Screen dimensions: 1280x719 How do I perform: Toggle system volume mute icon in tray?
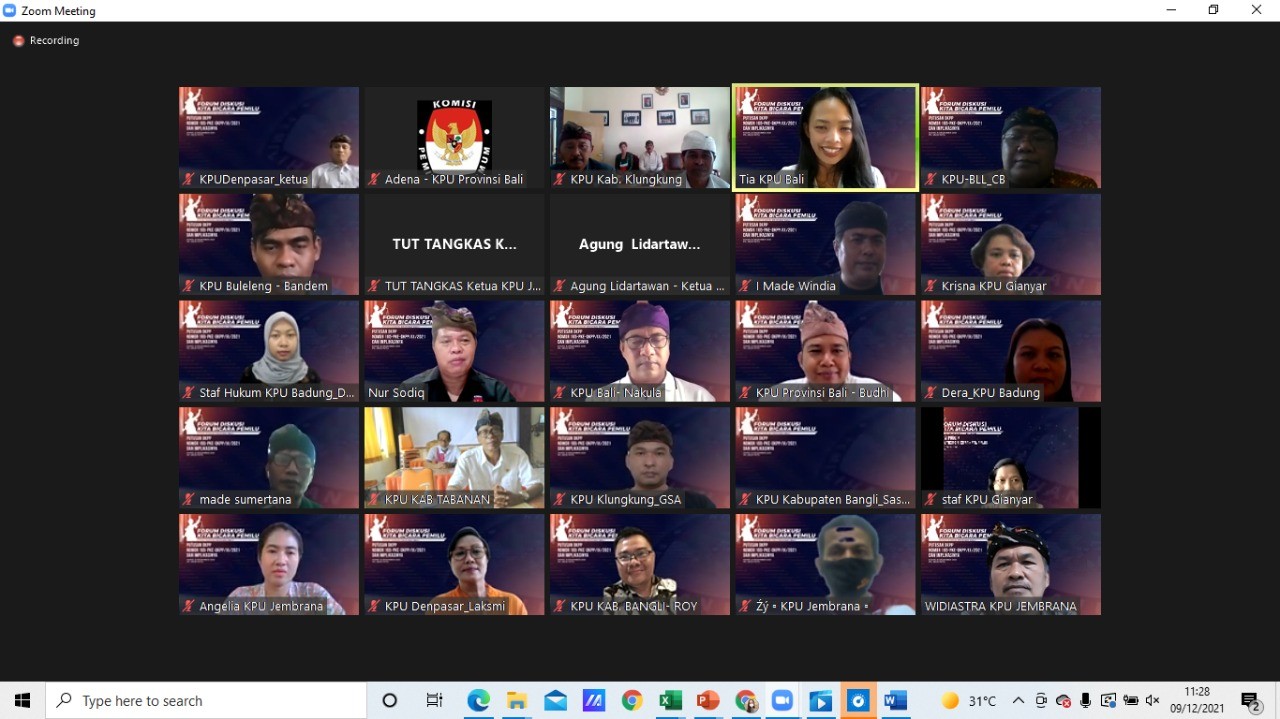click(1152, 701)
